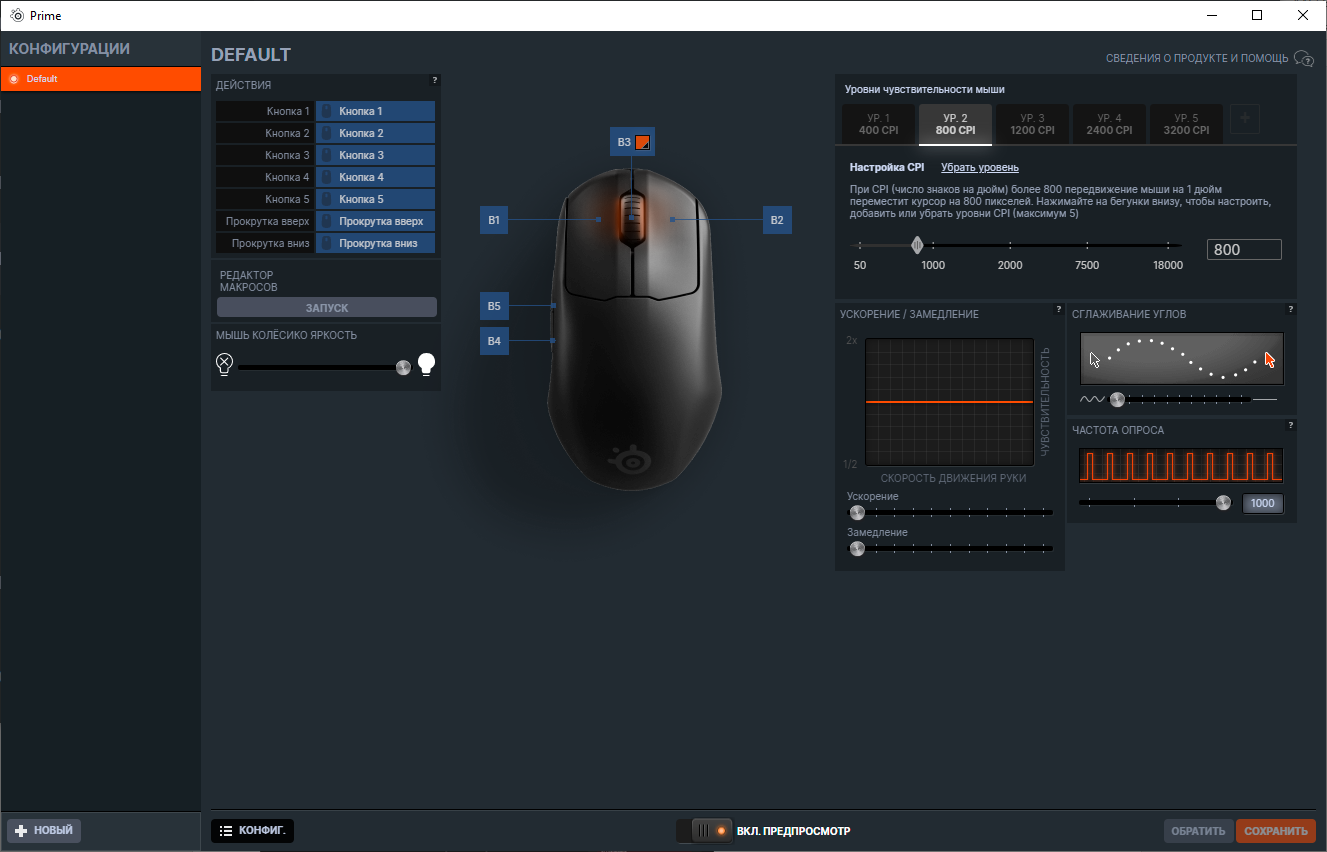Click the Настройка CPI label

pyautogui.click(x=887, y=168)
